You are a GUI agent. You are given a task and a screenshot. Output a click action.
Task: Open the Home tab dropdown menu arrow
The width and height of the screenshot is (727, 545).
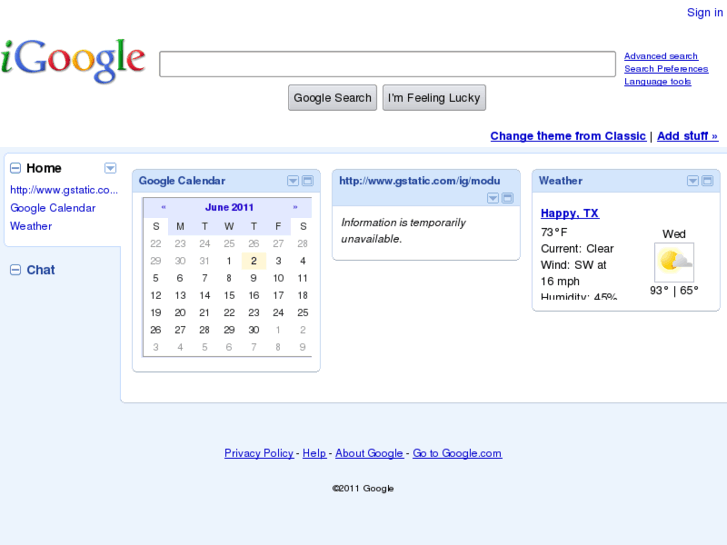110,168
